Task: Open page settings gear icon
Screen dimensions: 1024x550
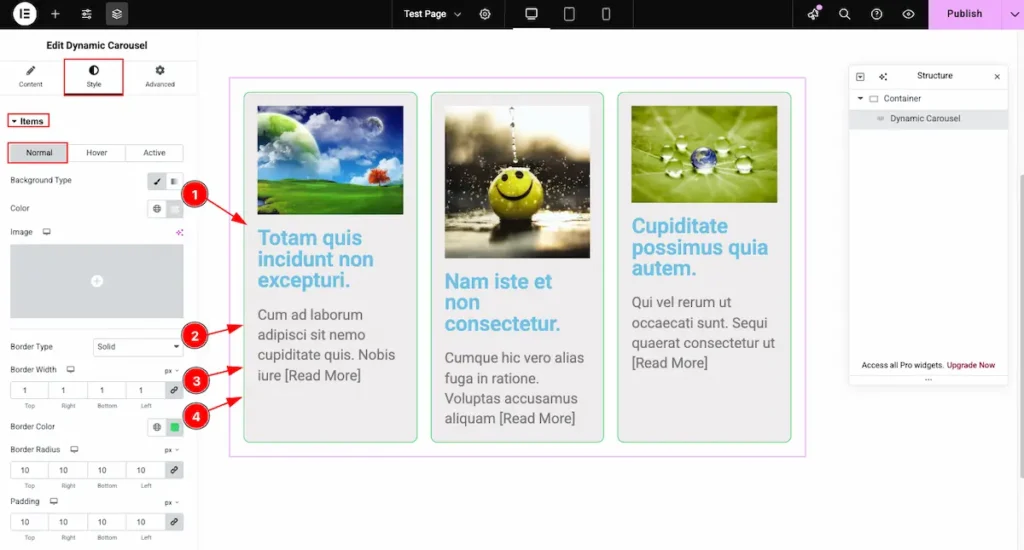Action: pyautogui.click(x=485, y=14)
